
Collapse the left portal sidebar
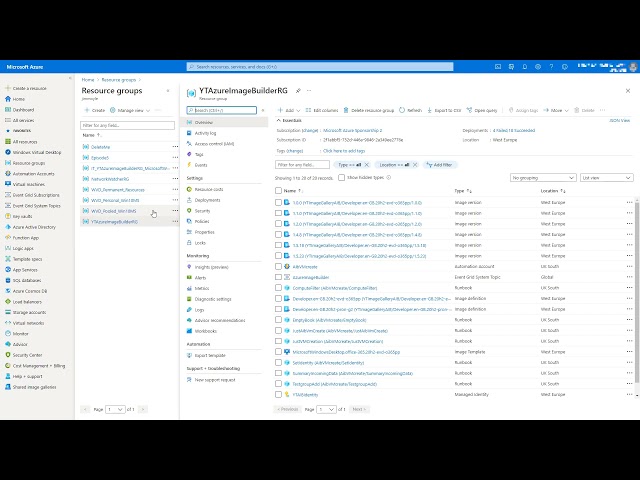click(70, 78)
